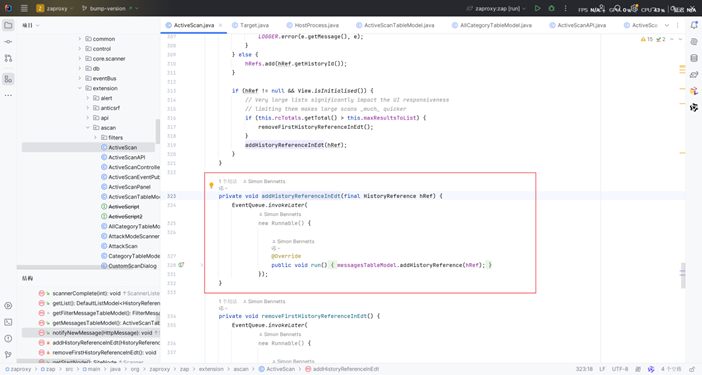Click the warnings count indicator 15

646,39
